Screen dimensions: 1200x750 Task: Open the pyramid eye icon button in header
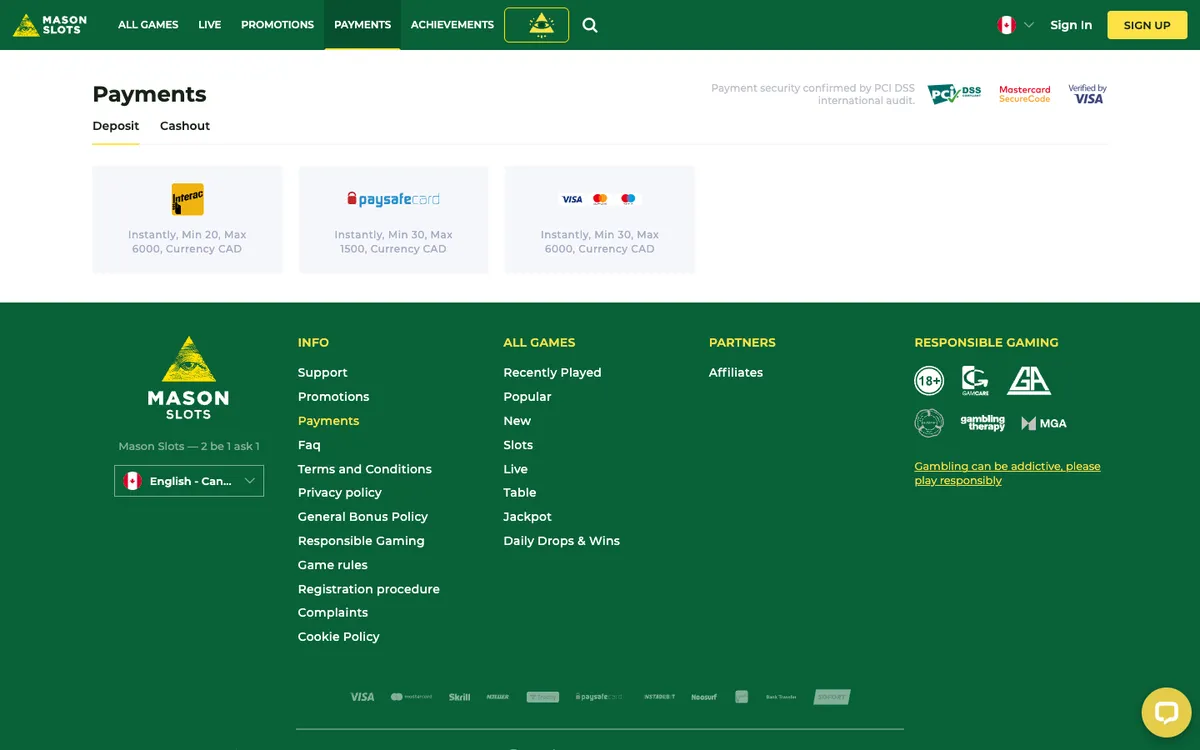(536, 25)
